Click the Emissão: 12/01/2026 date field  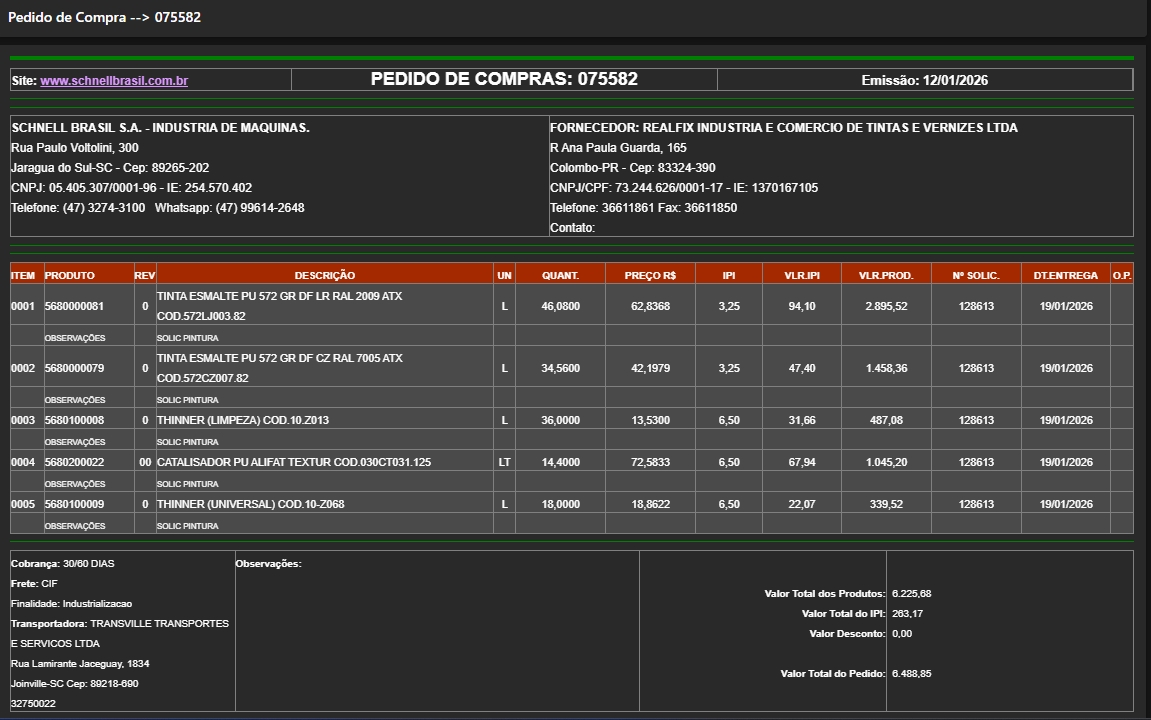924,81
